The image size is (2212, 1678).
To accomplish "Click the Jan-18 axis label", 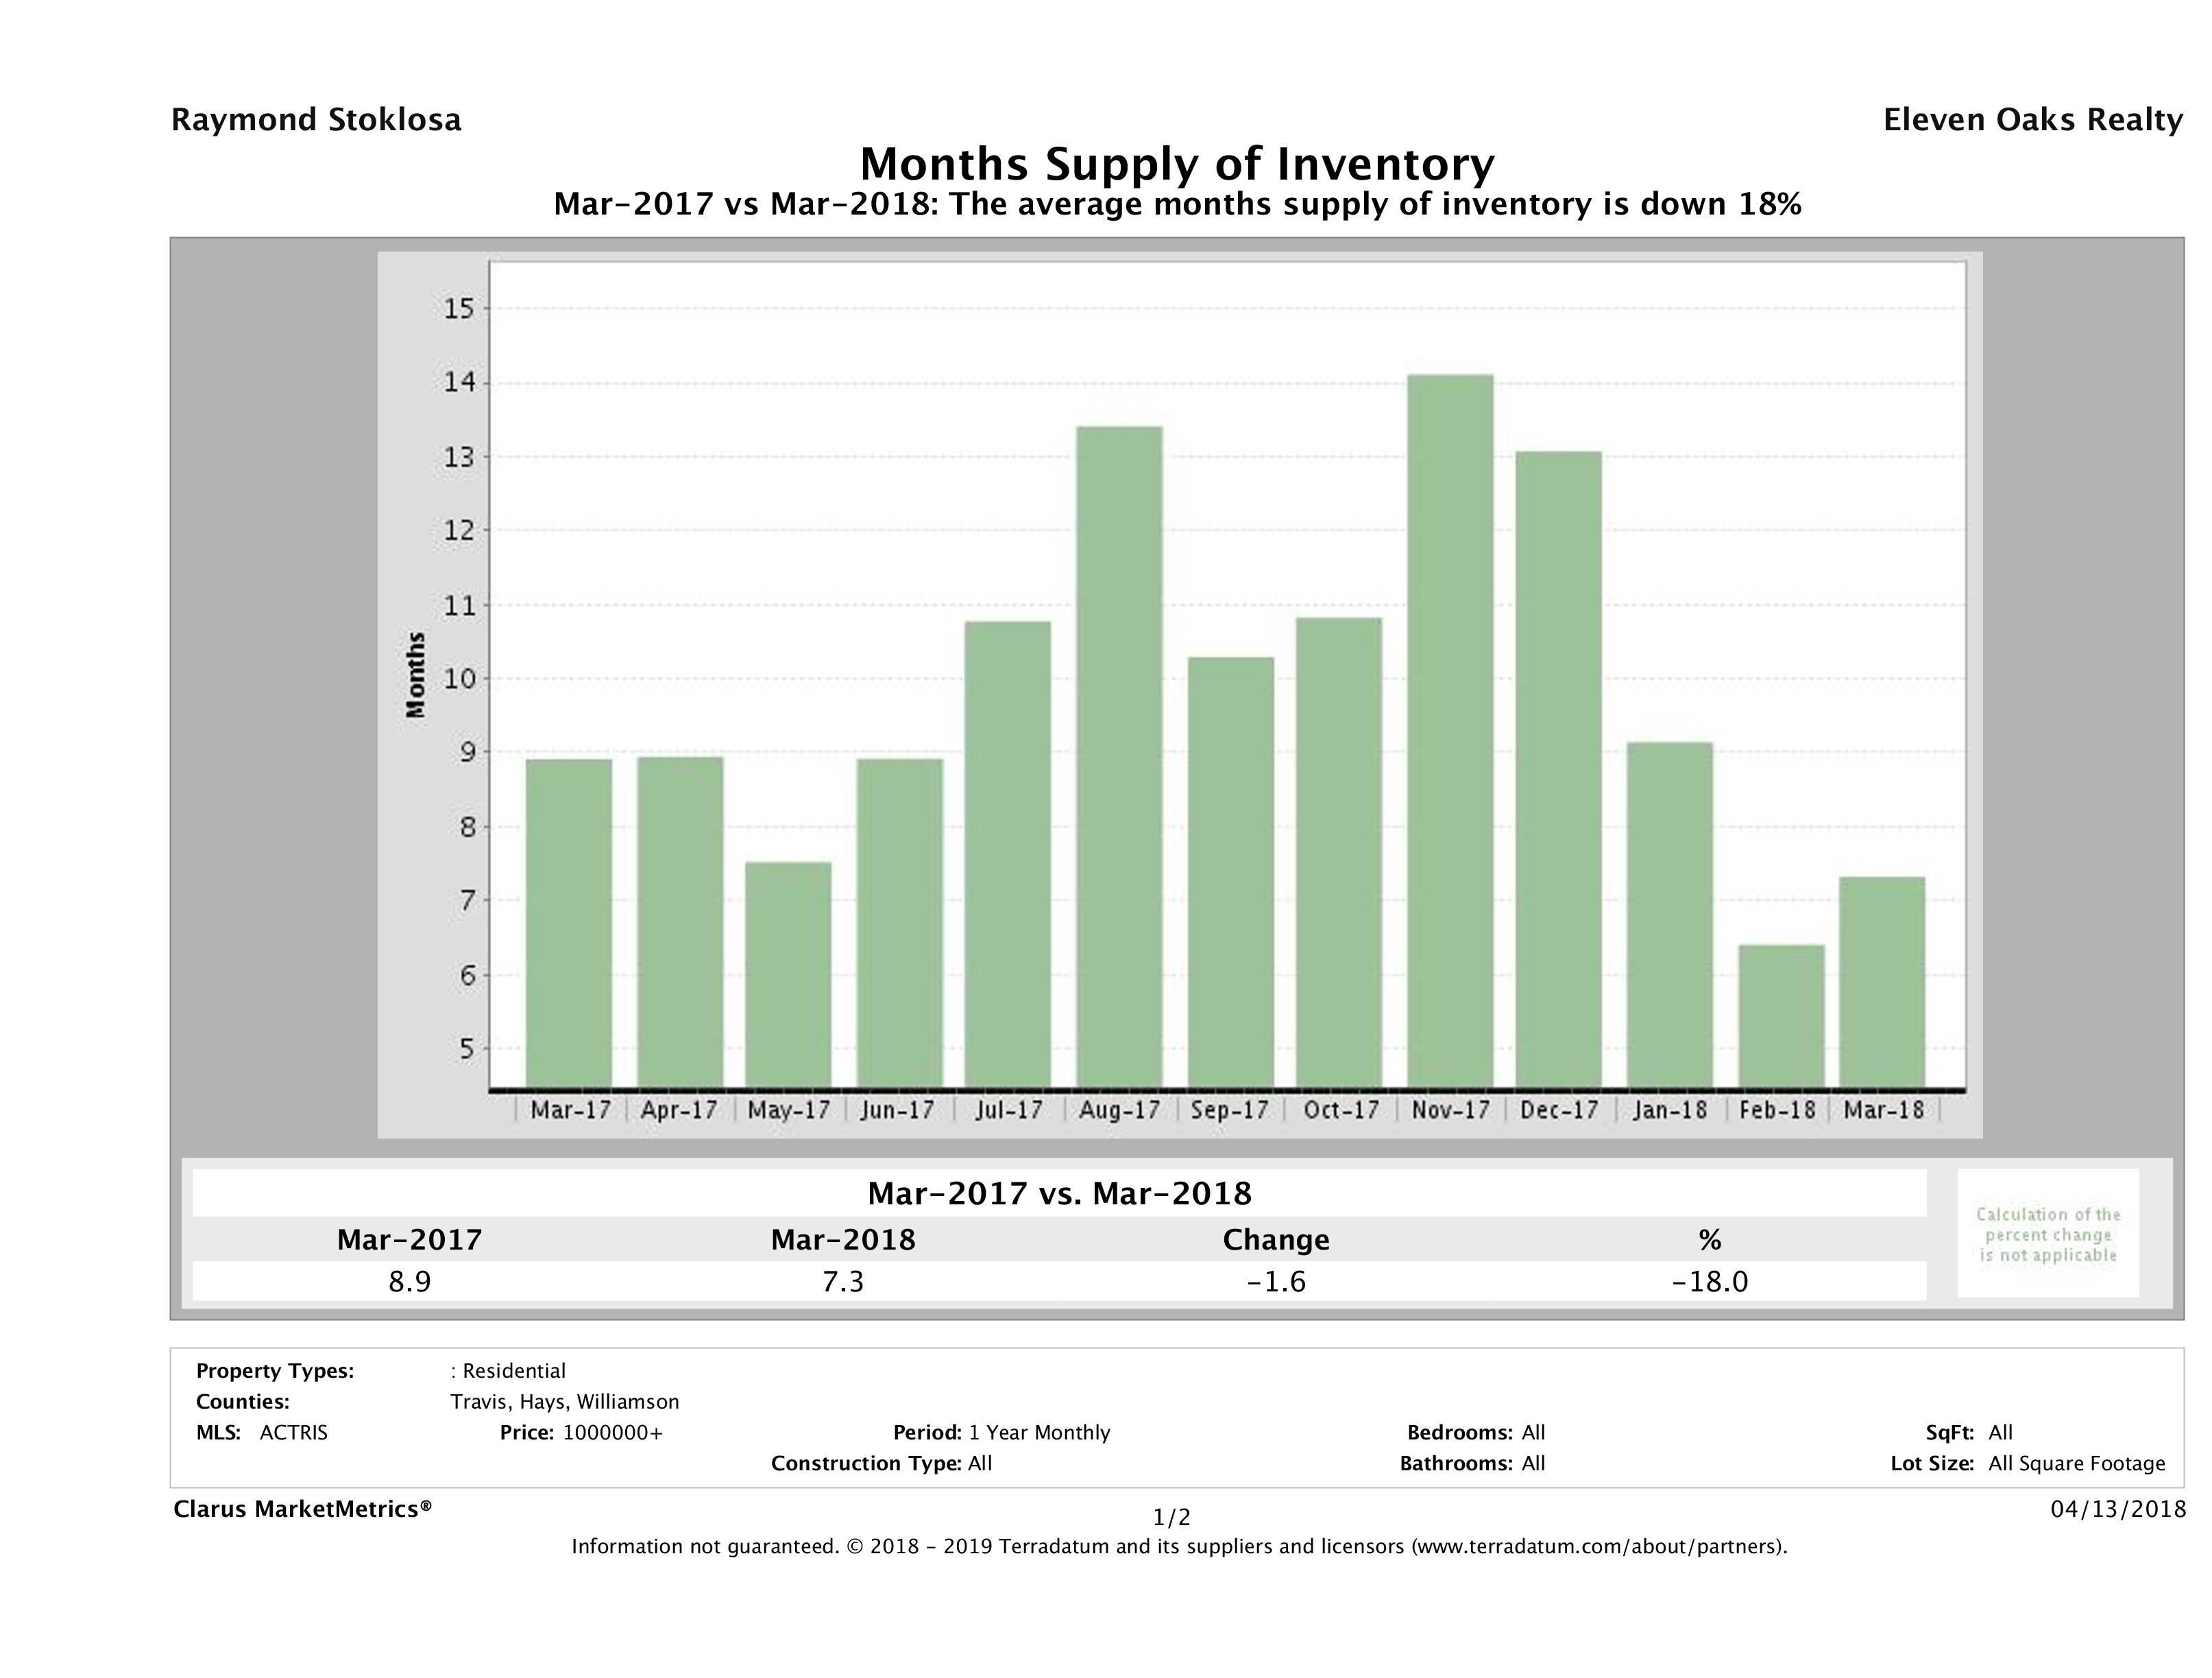I will pos(1670,1110).
